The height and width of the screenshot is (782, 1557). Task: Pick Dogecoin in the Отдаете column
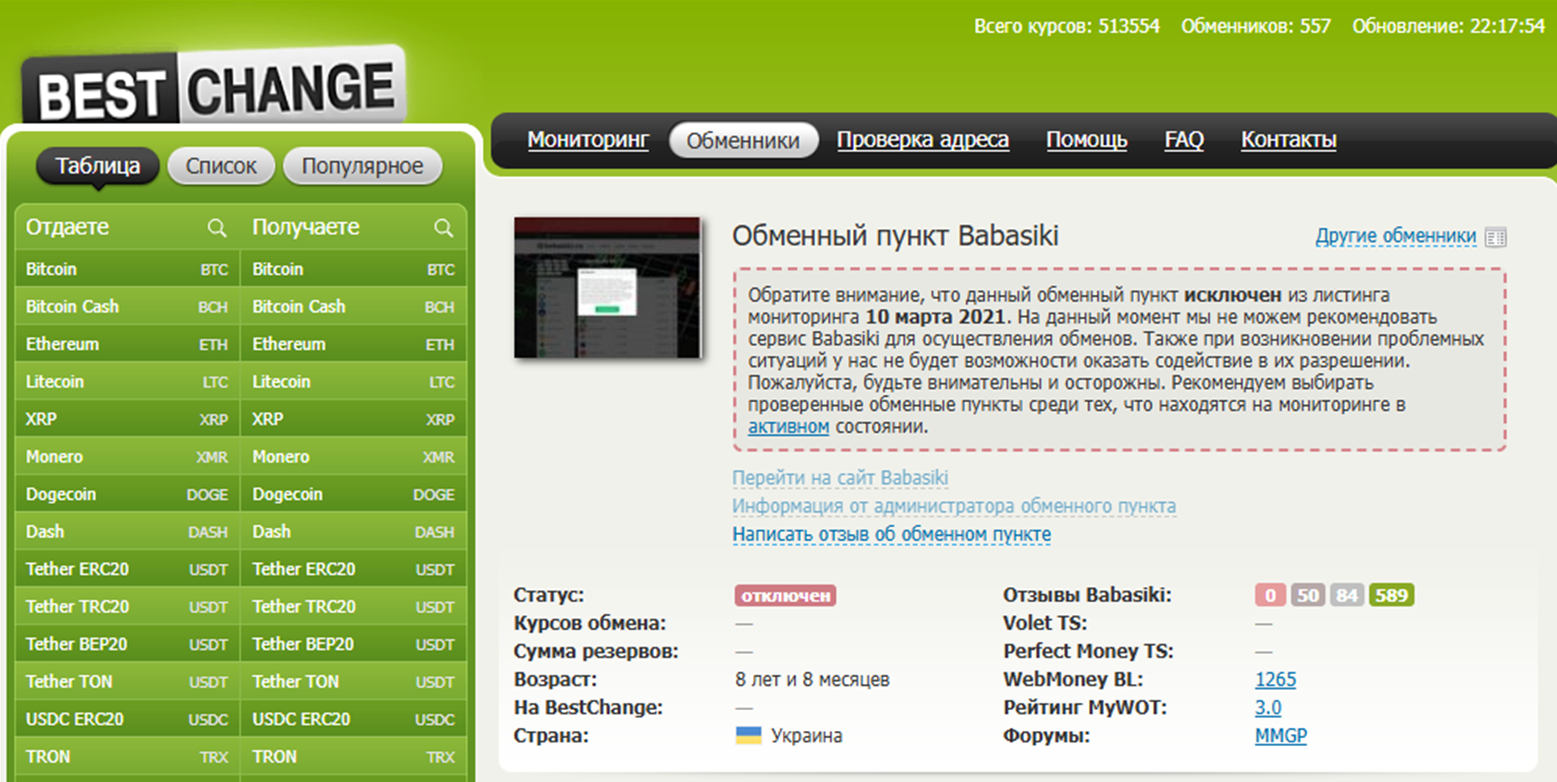(127, 494)
